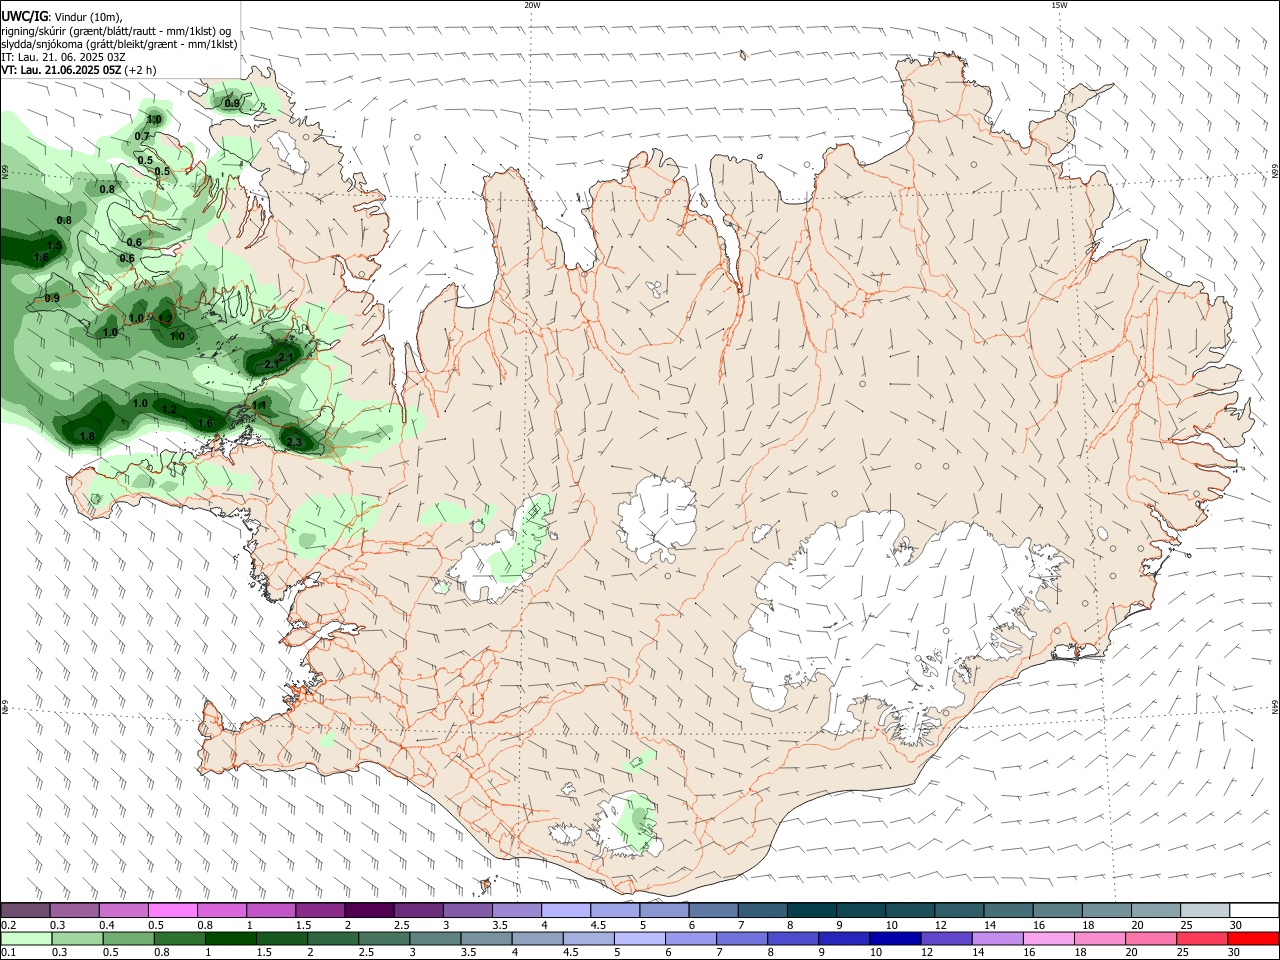Screen dimensions: 1280x960
Task: Click the 'VT: Lau. 21.06.2025 05Z (+2 h)' line
Action: point(79,70)
